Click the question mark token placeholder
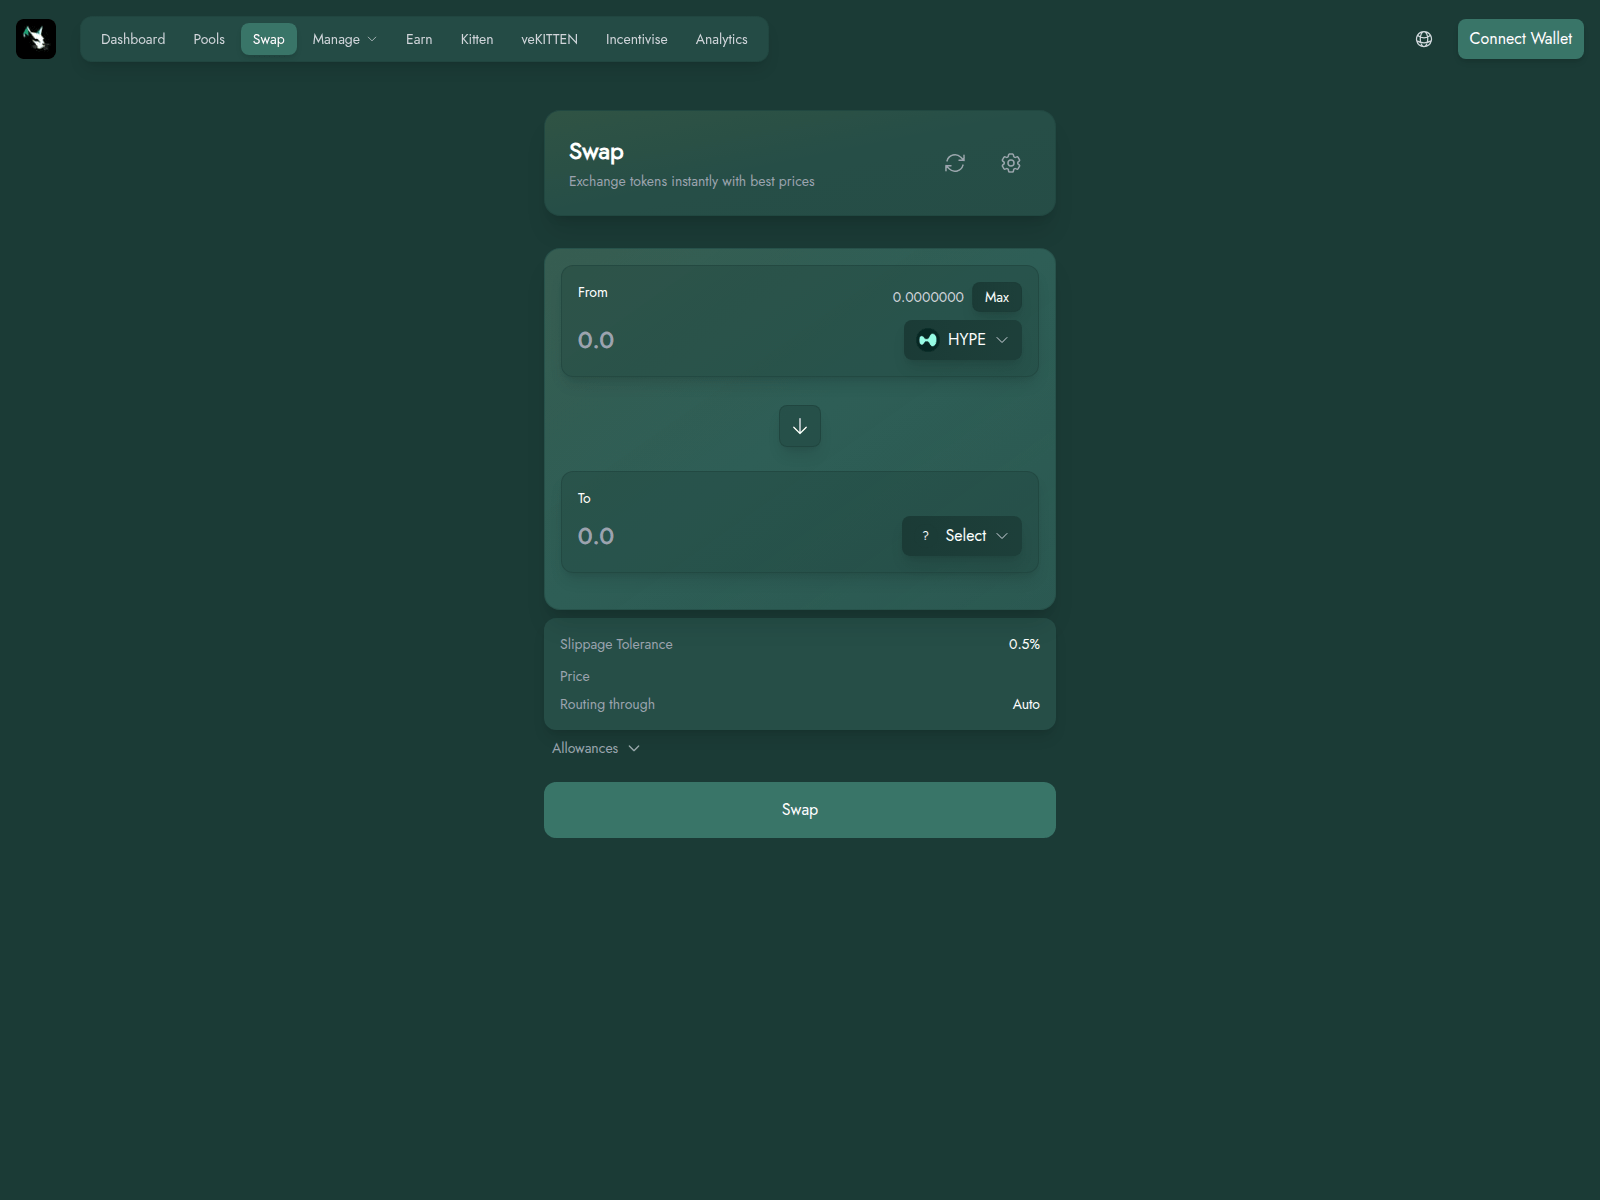The image size is (1600, 1200). [926, 536]
